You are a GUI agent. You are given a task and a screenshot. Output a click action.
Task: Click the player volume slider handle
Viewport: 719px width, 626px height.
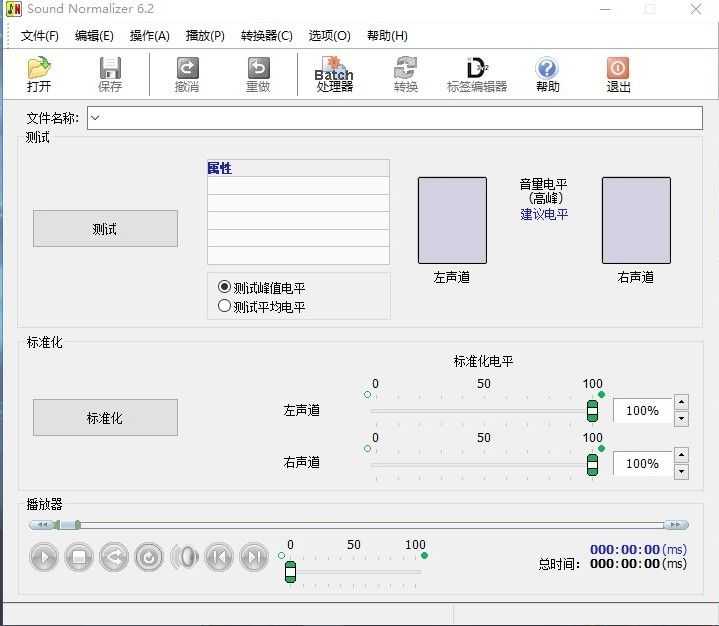(290, 572)
